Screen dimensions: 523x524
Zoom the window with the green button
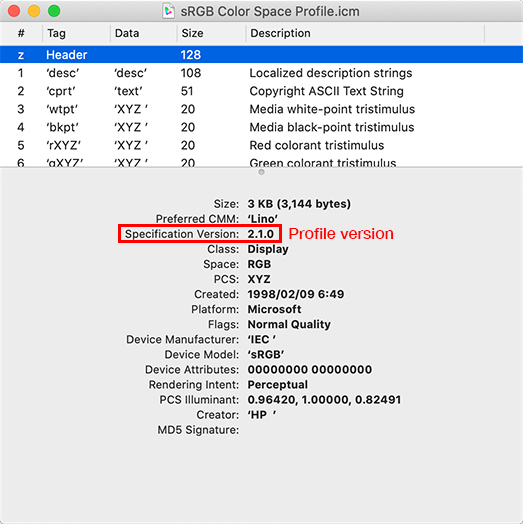point(54,11)
